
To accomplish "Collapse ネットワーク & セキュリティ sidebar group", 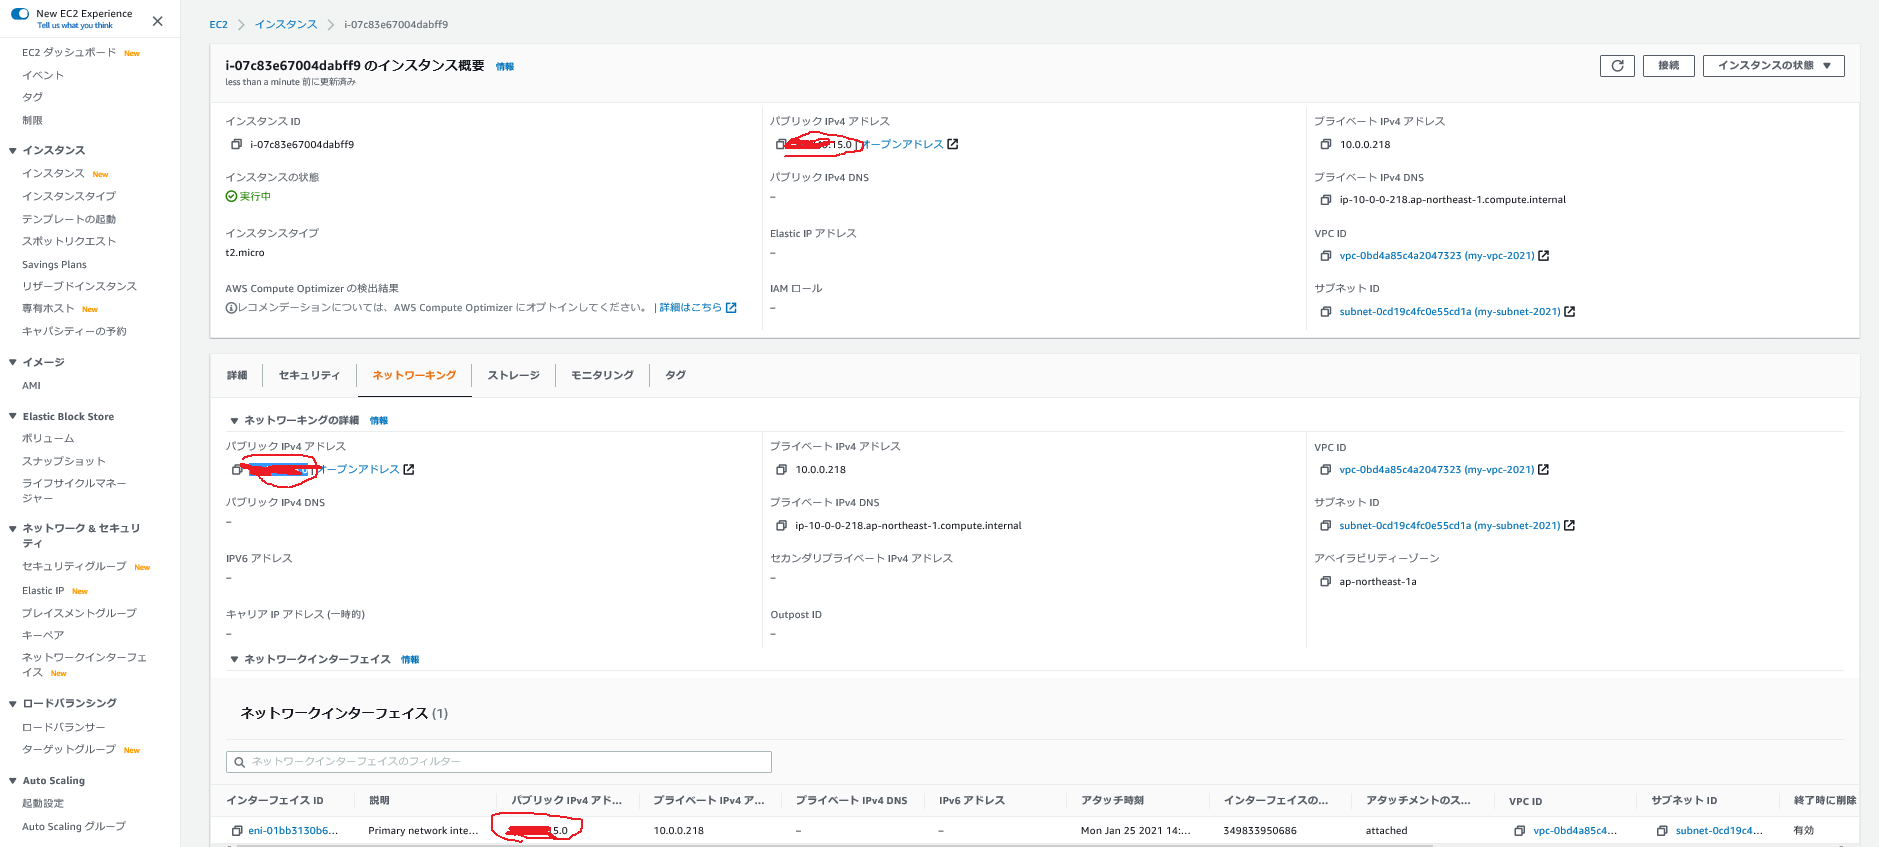I will pyautogui.click(x=12, y=529).
